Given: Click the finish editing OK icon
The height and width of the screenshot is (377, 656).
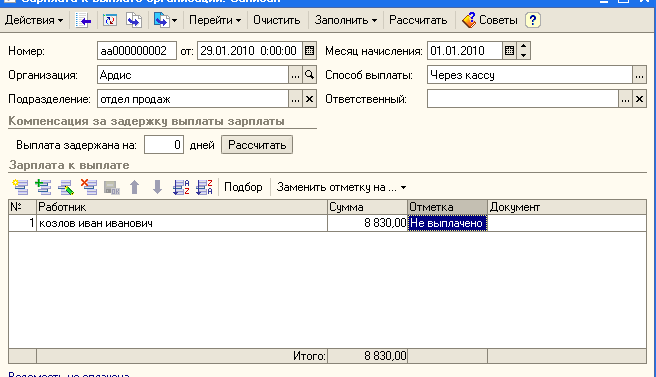Looking at the screenshot, I should tap(112, 187).
